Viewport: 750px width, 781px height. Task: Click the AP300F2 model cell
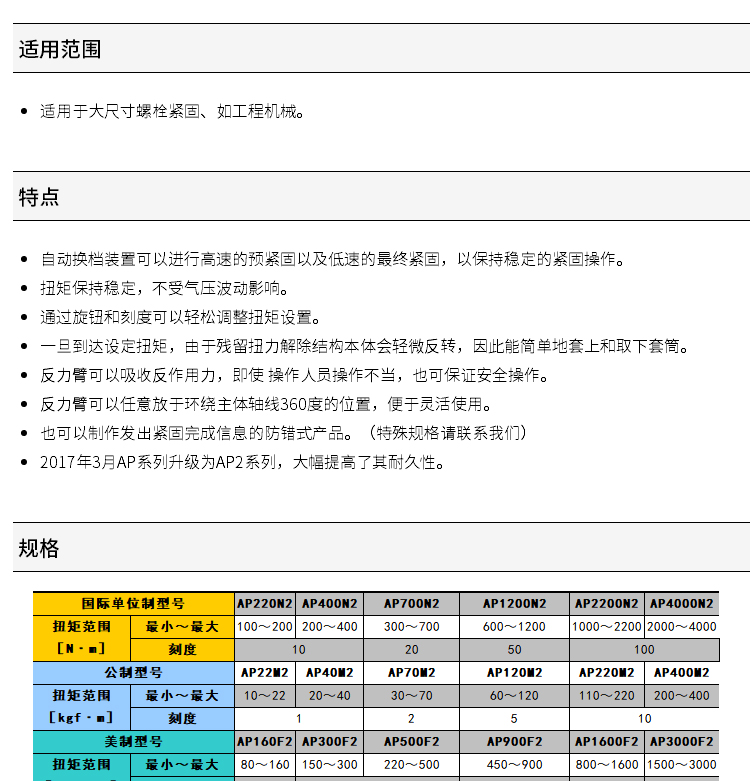point(330,742)
